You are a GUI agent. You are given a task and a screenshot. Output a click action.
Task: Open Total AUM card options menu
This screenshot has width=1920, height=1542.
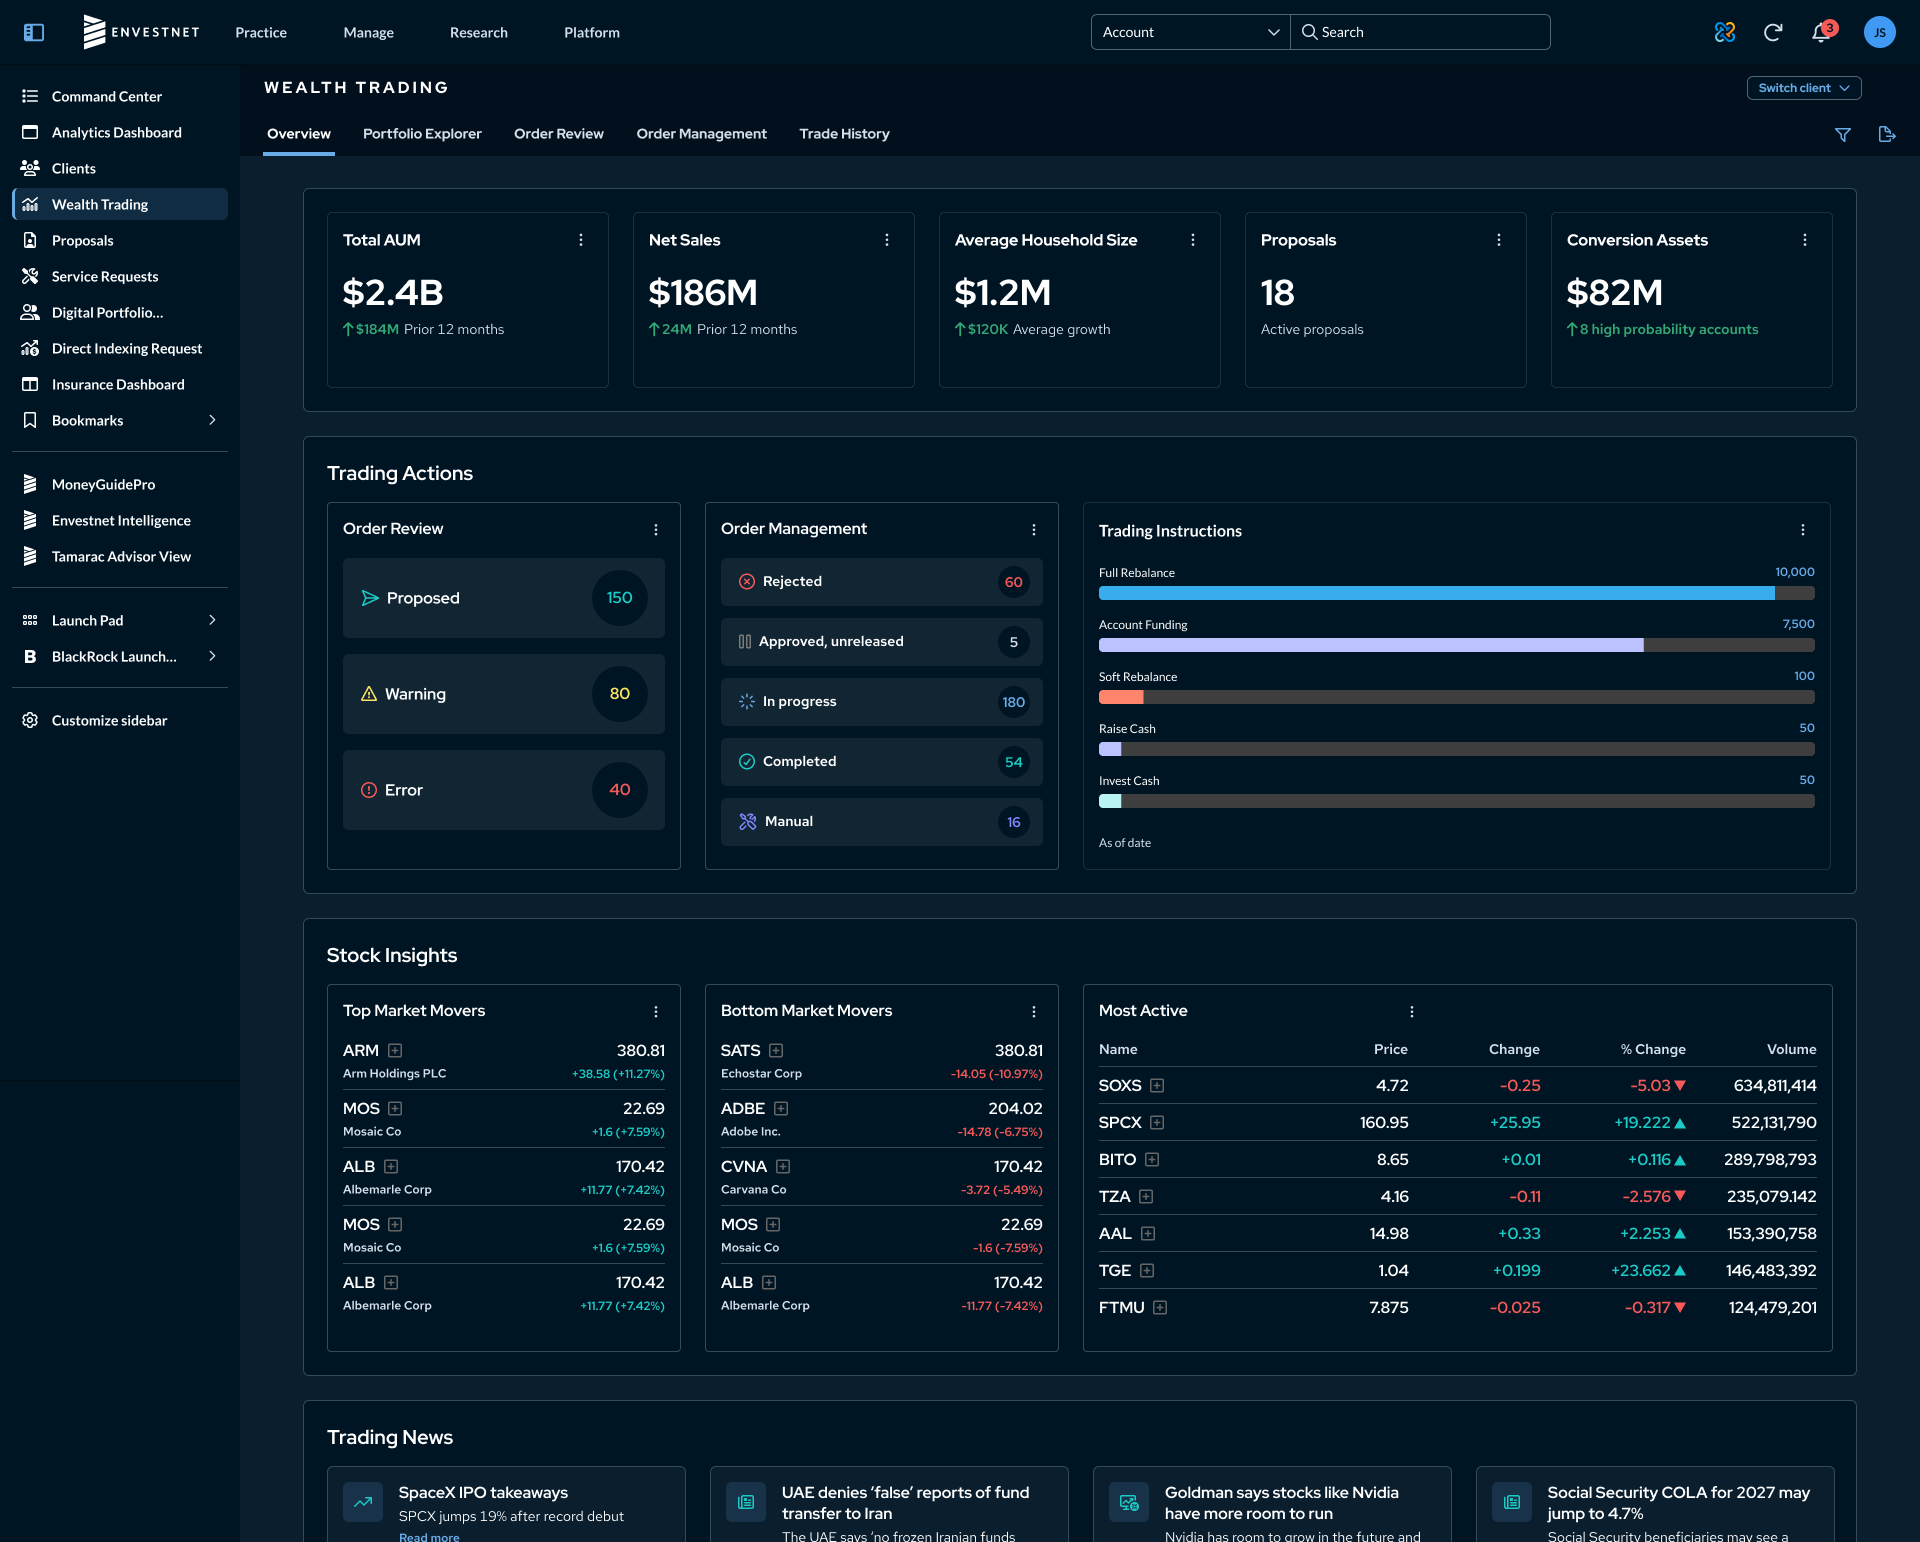point(581,240)
